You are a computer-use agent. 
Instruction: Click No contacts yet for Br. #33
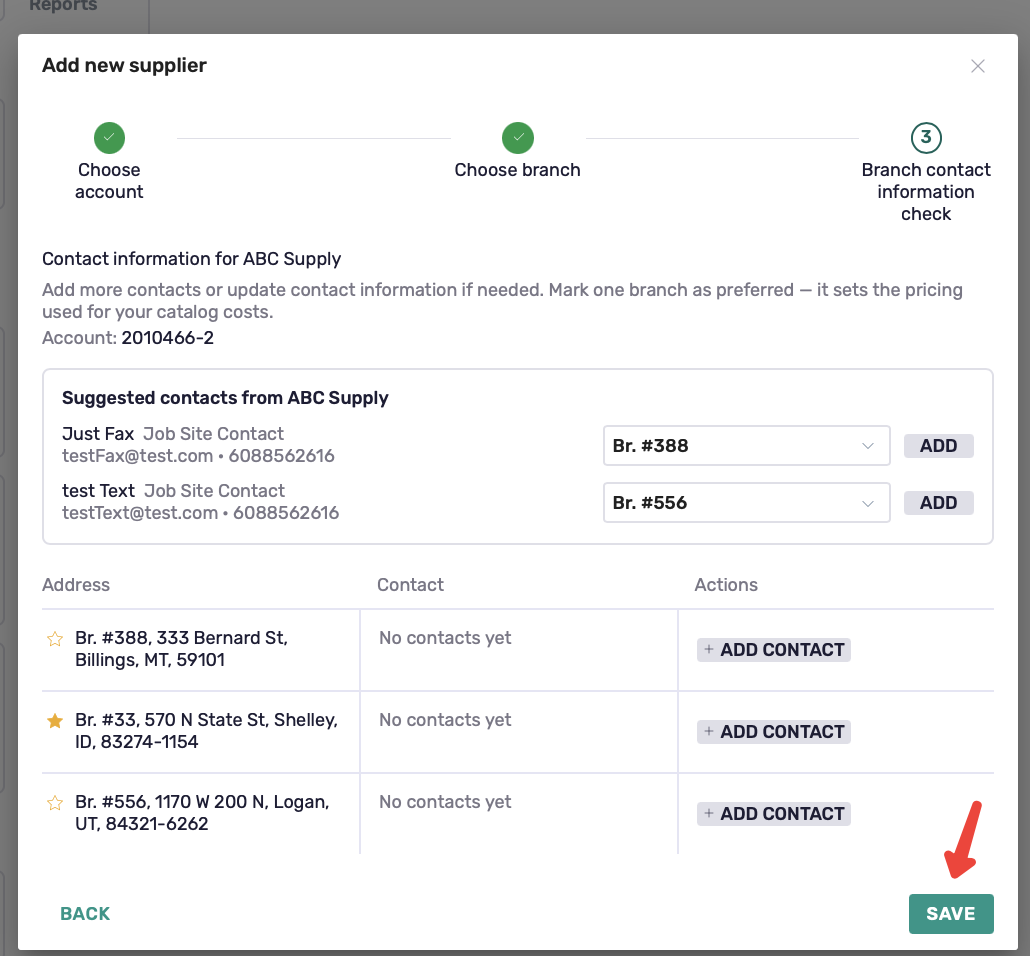pyautogui.click(x=445, y=720)
